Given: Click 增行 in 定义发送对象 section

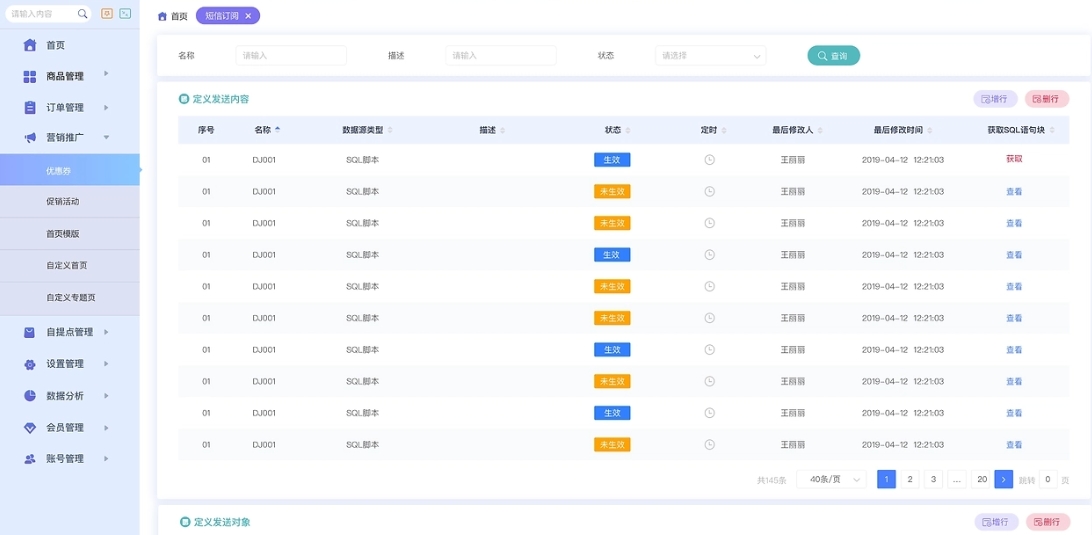Looking at the screenshot, I should [x=996, y=522].
